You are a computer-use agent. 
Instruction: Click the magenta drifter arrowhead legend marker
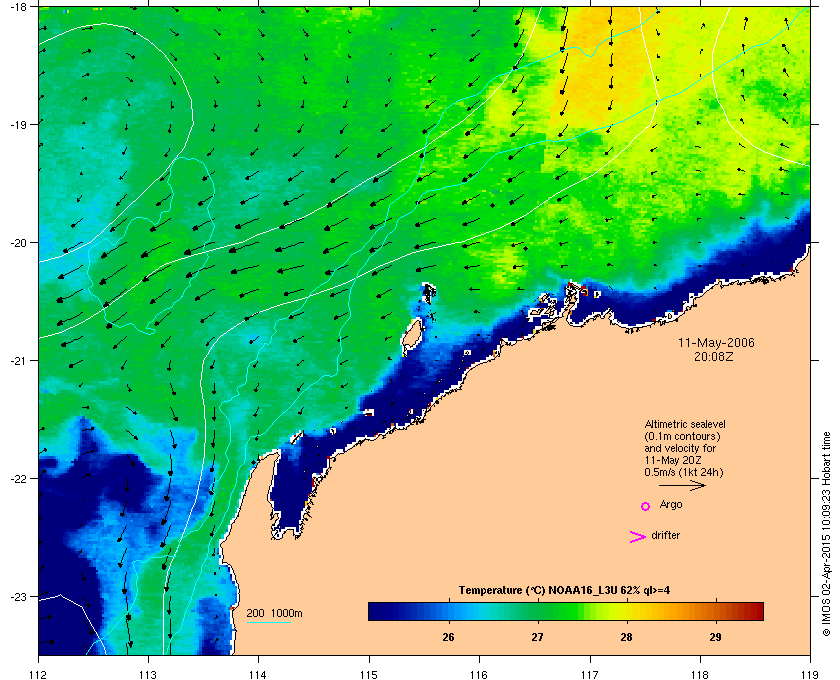pos(638,537)
